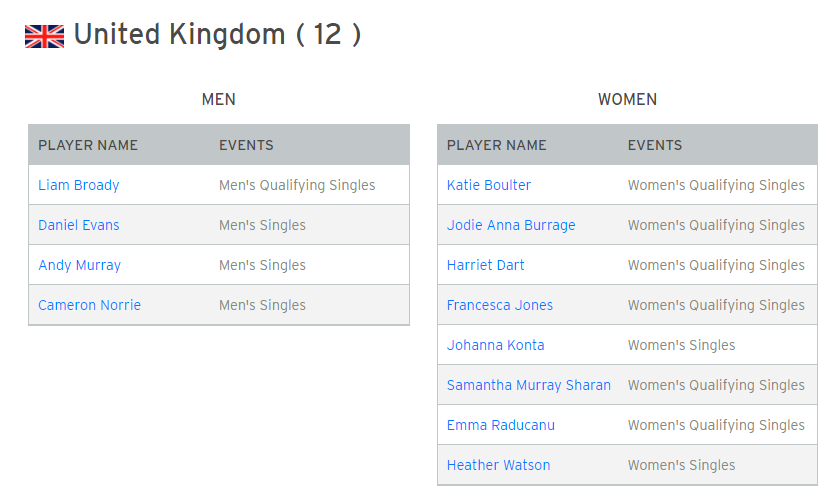
Task: Click the United Kingdom (12) heading
Action: 217,35
